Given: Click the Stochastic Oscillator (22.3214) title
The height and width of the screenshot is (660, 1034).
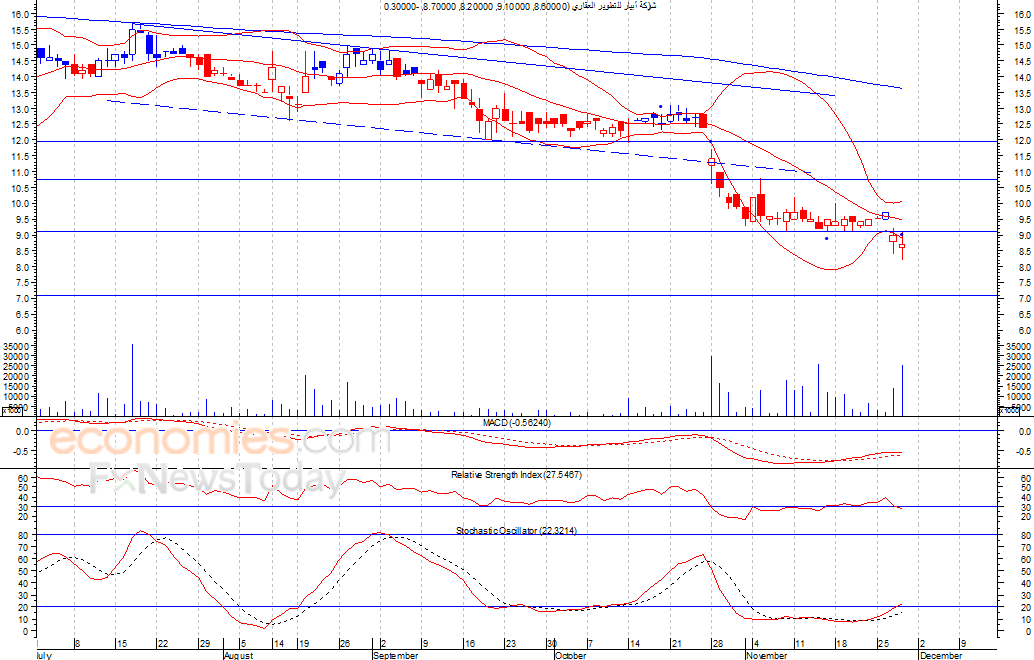Looking at the screenshot, I should tap(516, 530).
